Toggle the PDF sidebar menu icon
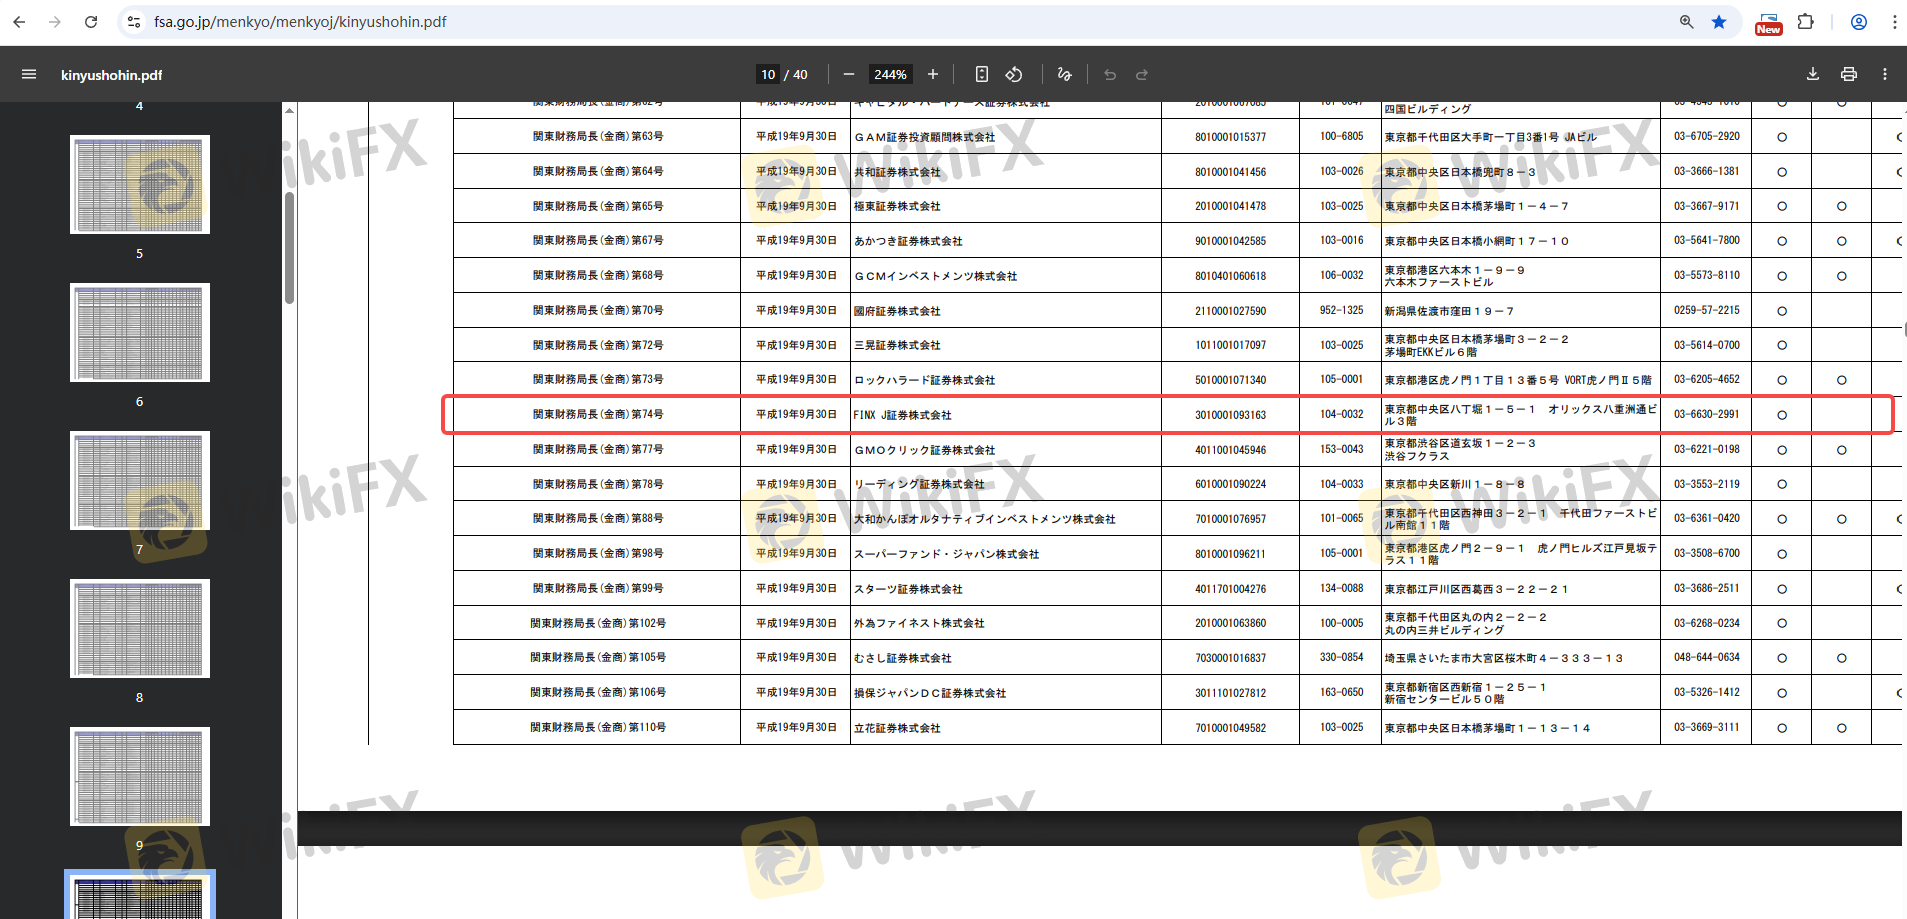The height and width of the screenshot is (919, 1907). [x=29, y=74]
